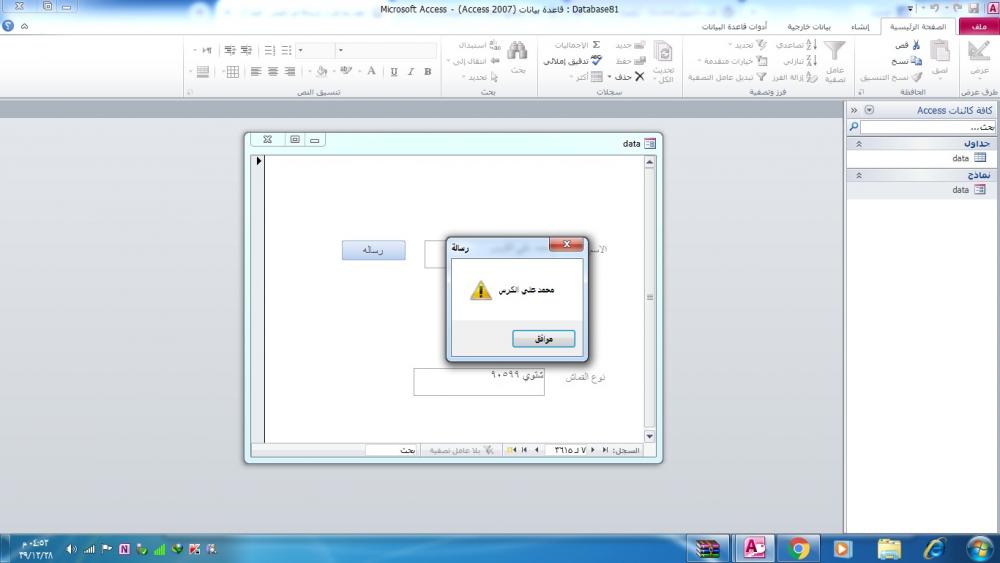Image resolution: width=1000 pixels, height=563 pixels.
Task: Sort descending with تنازلي icon
Action: click(x=811, y=61)
